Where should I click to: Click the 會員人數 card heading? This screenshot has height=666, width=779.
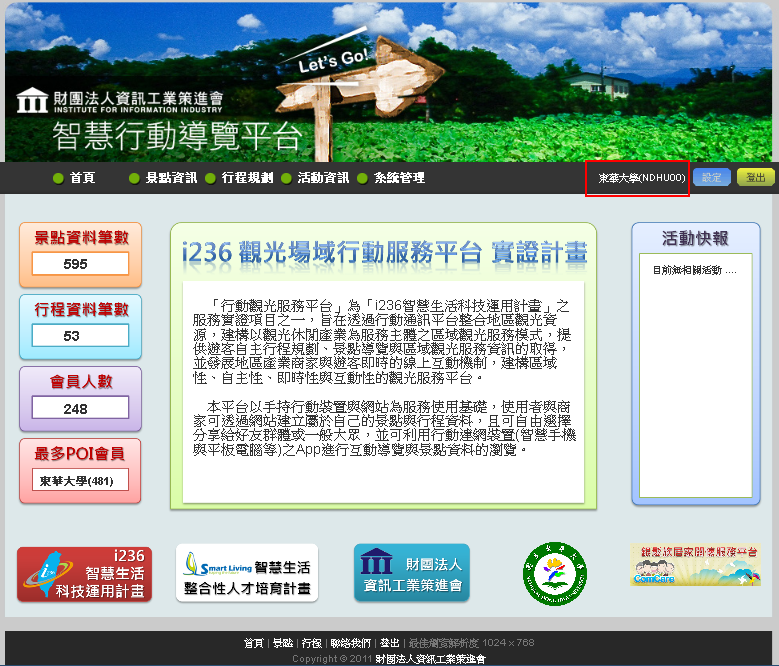point(81,381)
